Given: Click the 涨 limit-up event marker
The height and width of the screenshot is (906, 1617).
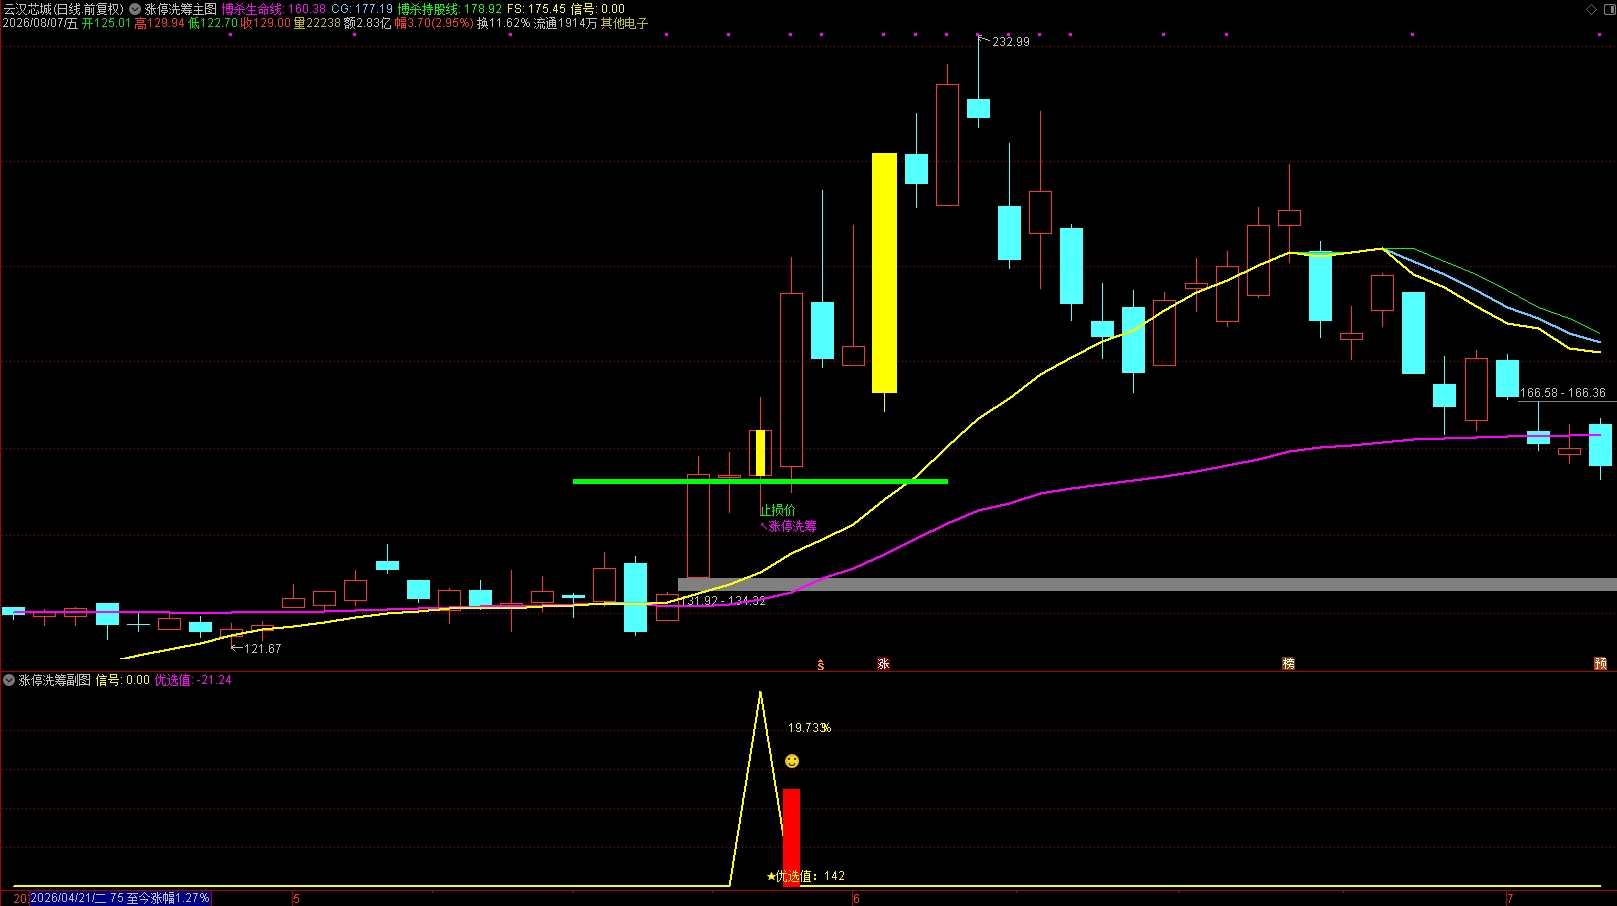Looking at the screenshot, I should [883, 664].
